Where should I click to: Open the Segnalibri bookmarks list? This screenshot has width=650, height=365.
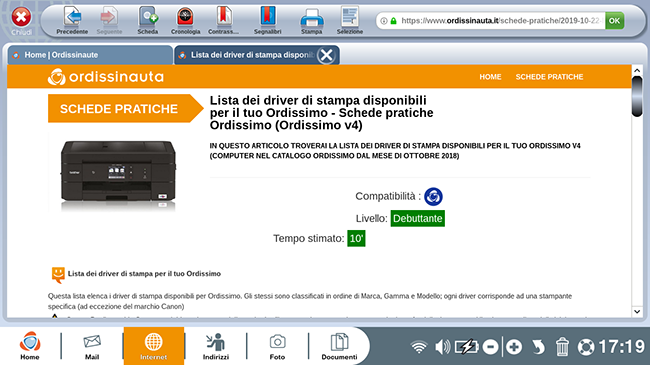[267, 20]
